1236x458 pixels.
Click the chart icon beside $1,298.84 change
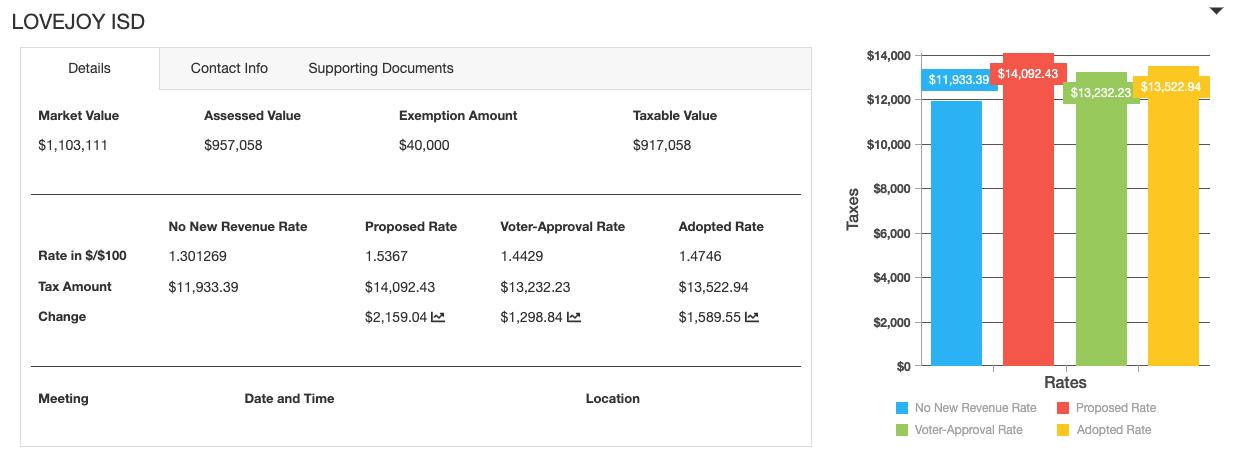point(574,317)
